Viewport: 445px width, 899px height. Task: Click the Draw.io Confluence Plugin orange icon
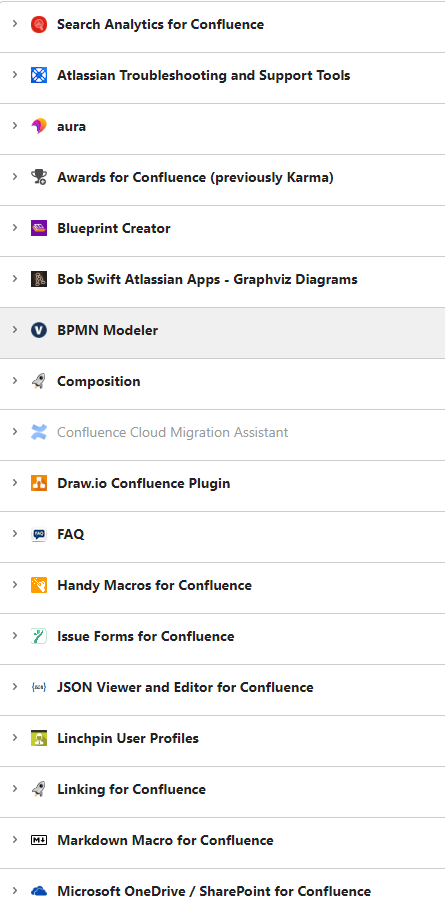point(38,483)
